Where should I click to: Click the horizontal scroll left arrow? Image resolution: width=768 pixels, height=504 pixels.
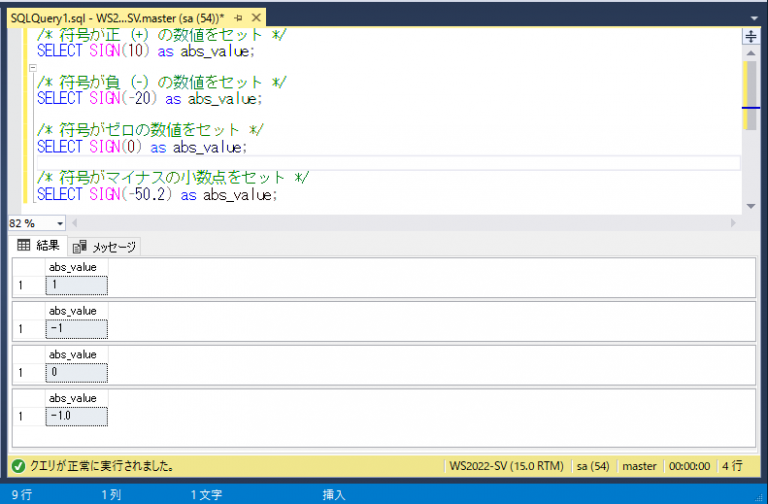(x=74, y=223)
